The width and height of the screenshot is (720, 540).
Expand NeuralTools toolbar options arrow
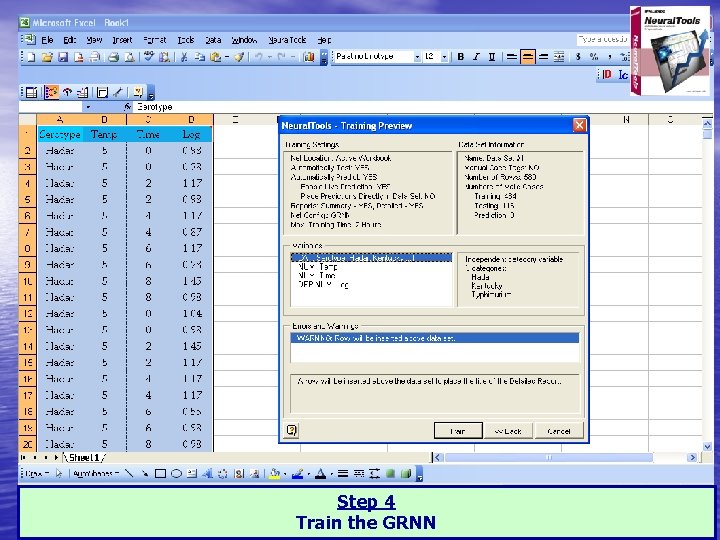click(151, 94)
